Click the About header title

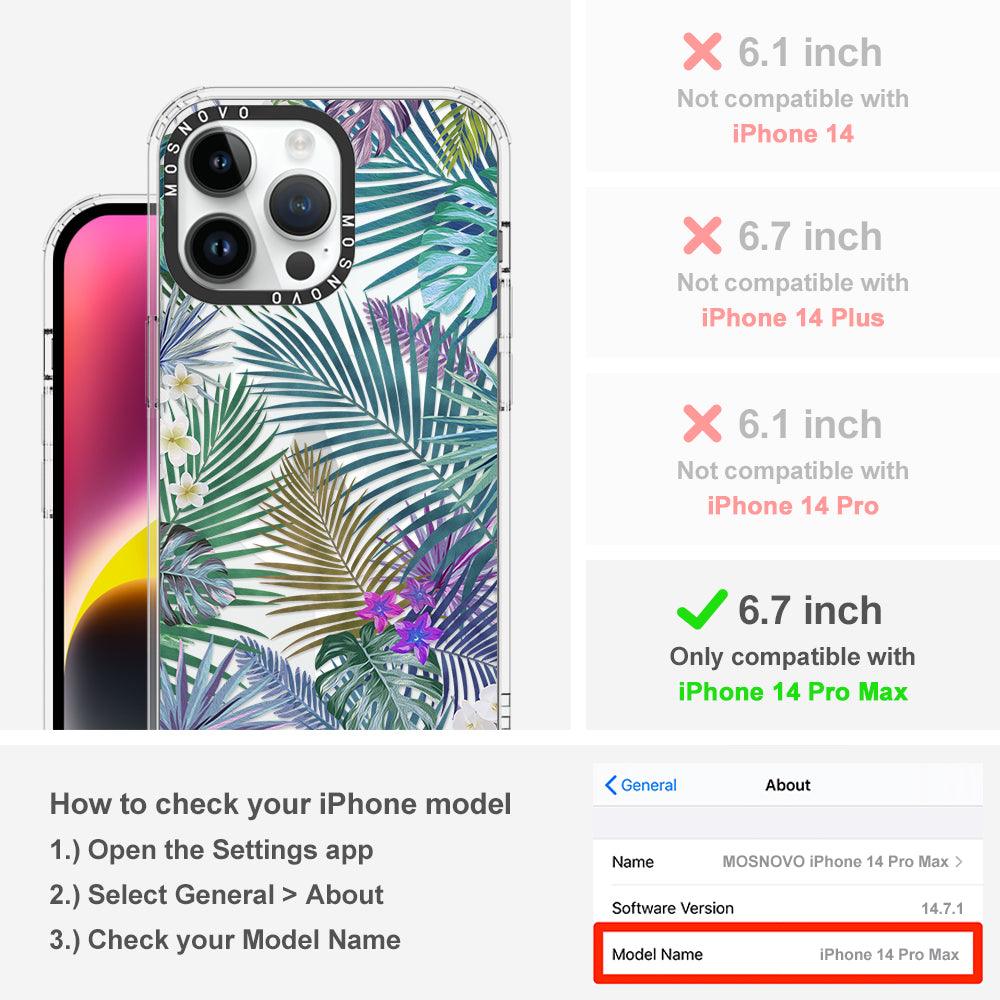tap(788, 785)
